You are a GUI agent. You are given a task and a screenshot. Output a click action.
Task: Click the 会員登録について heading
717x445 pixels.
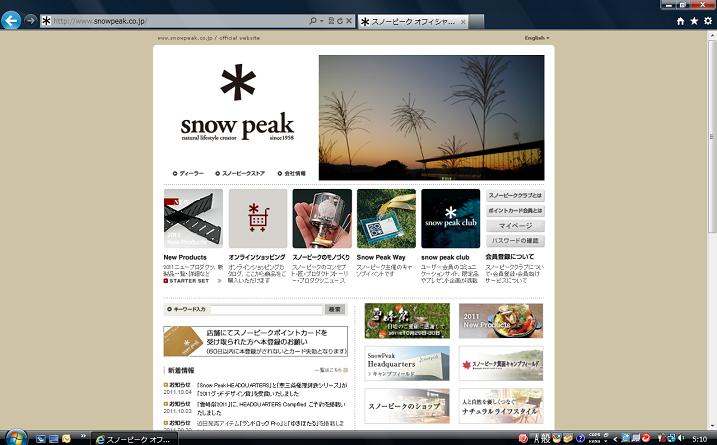[510, 257]
